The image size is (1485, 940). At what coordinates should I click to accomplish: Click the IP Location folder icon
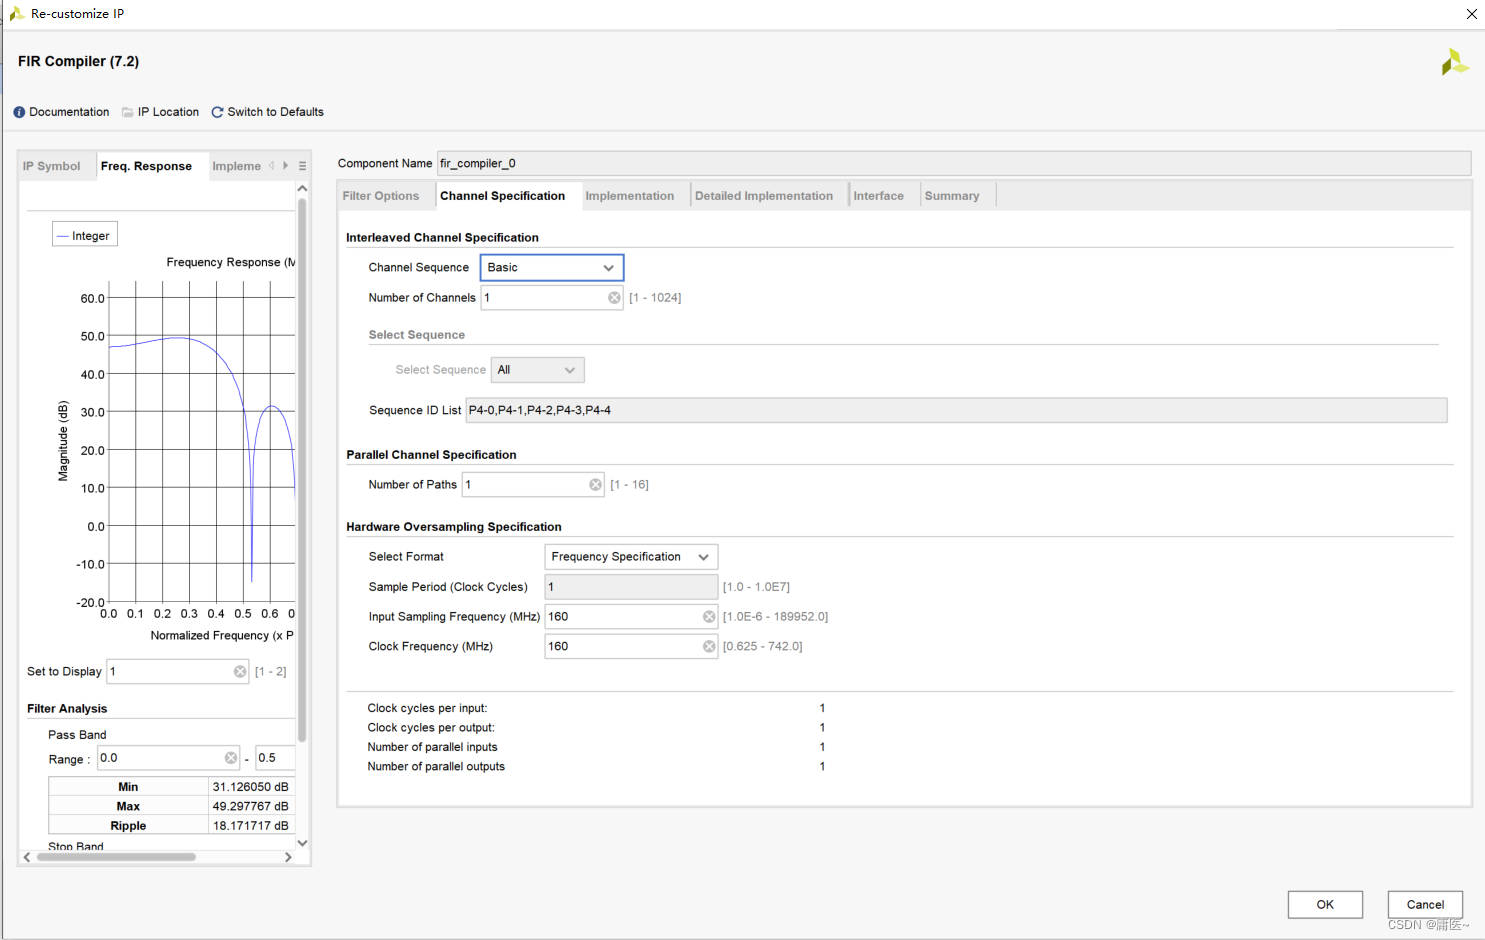[128, 112]
